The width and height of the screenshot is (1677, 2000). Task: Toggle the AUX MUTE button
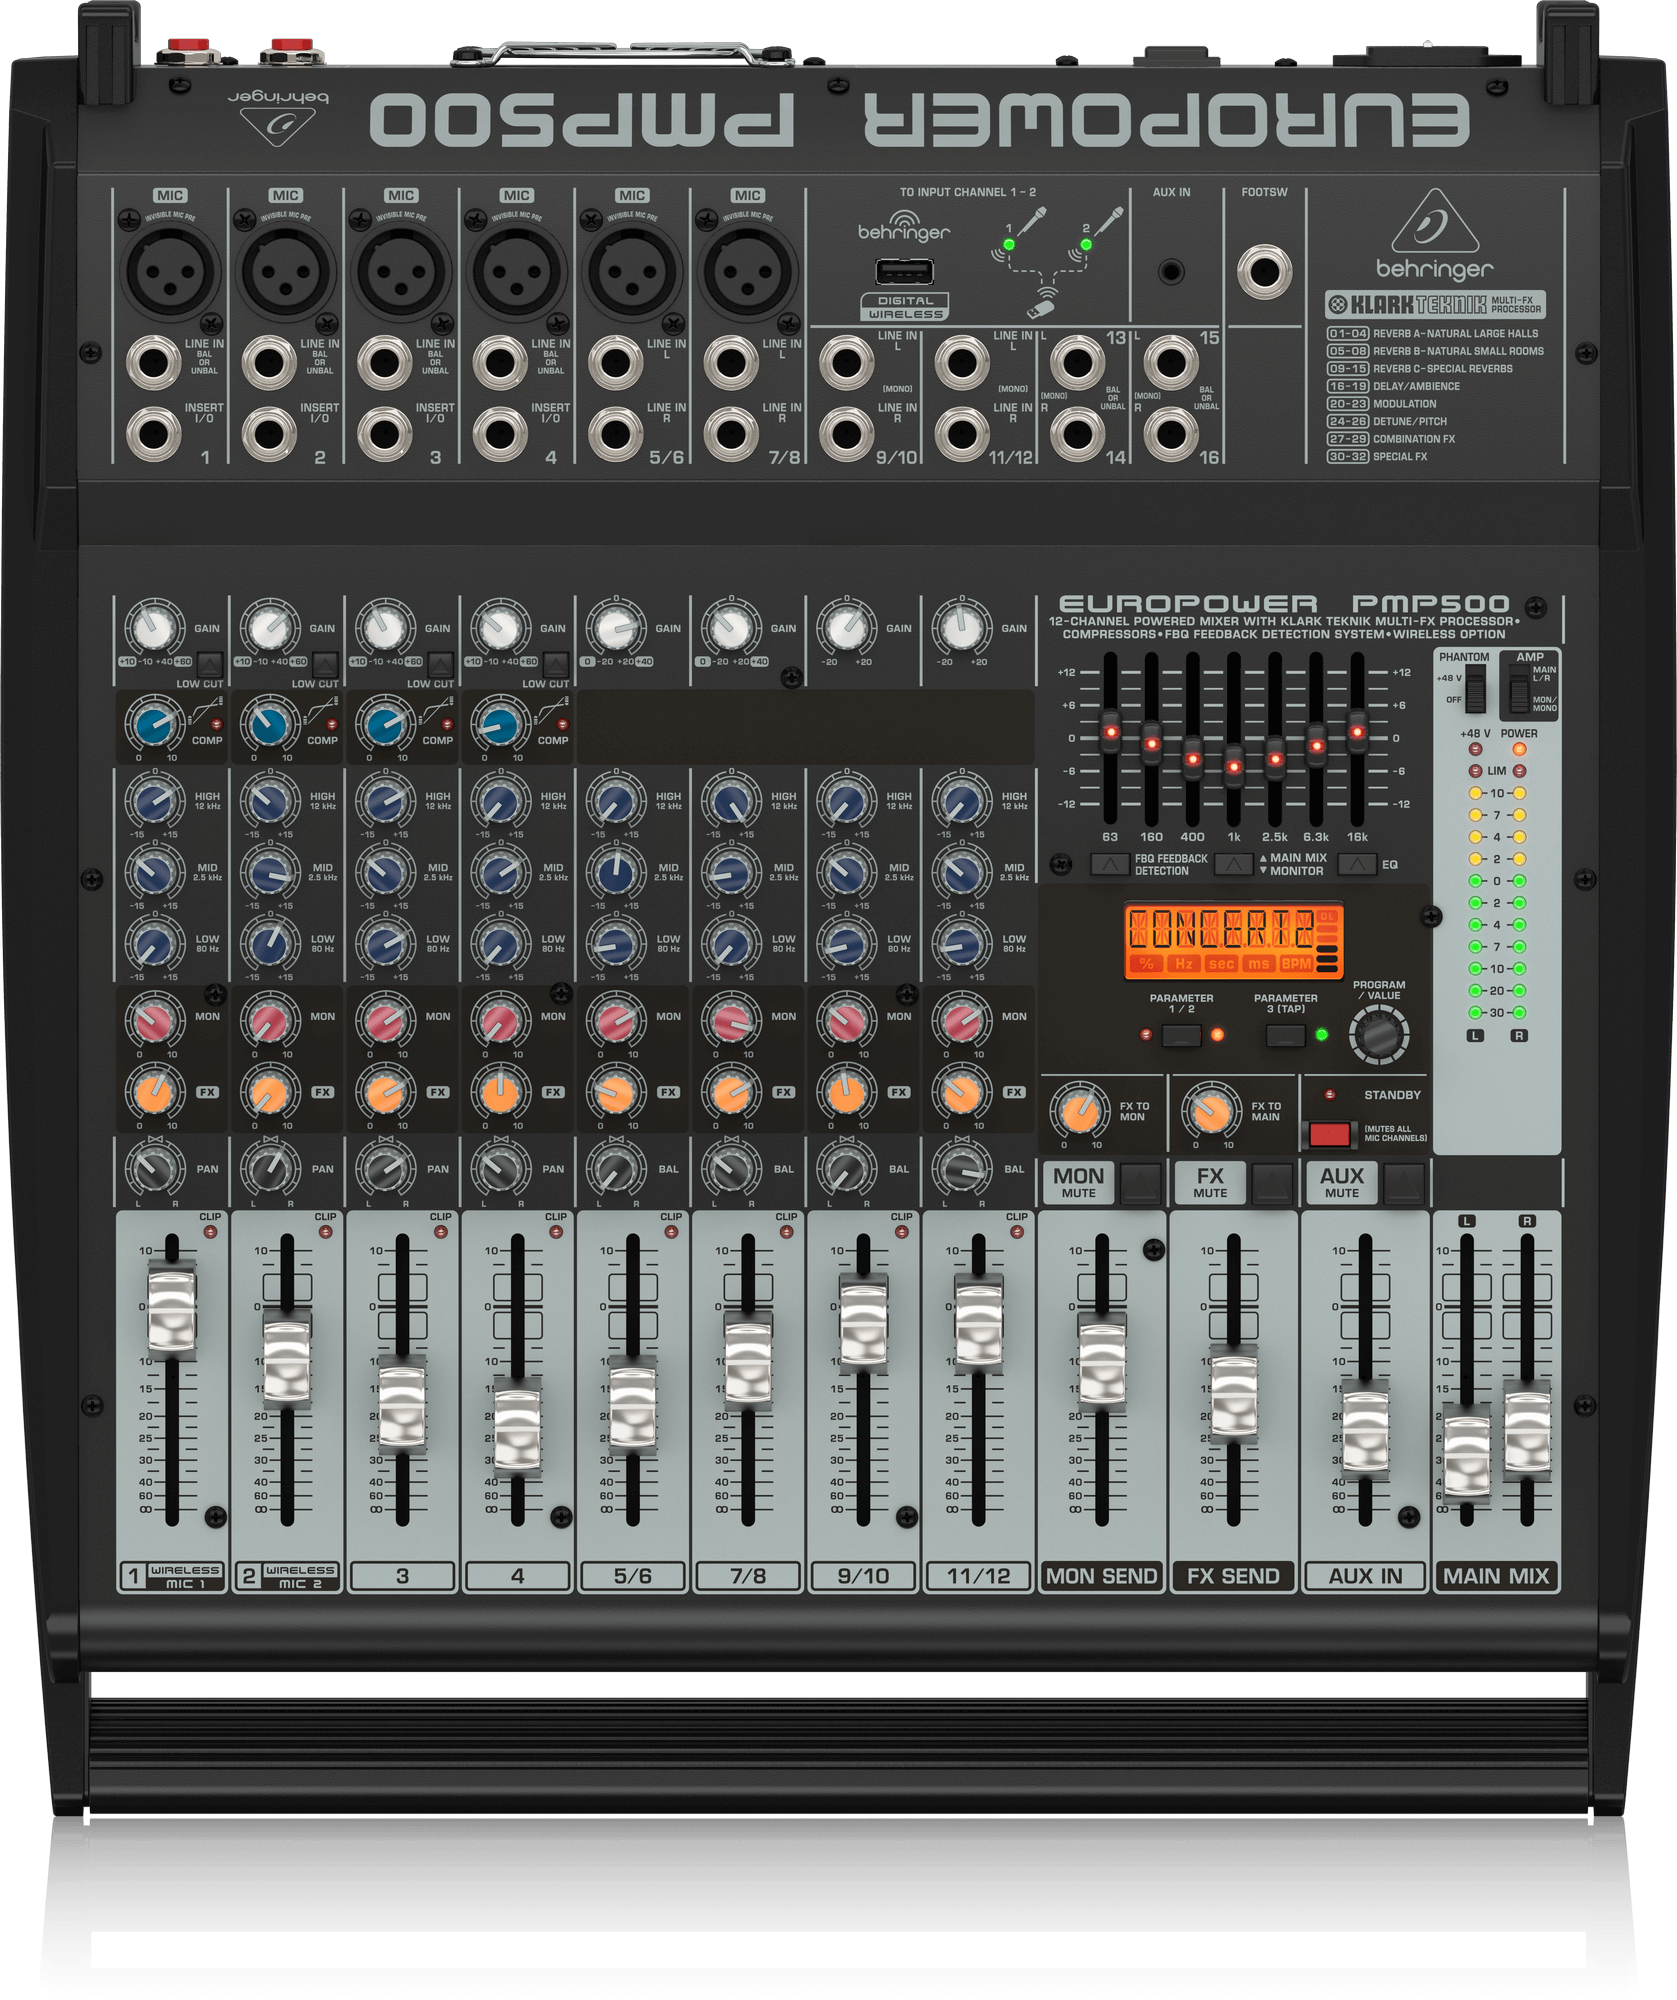1404,1183
